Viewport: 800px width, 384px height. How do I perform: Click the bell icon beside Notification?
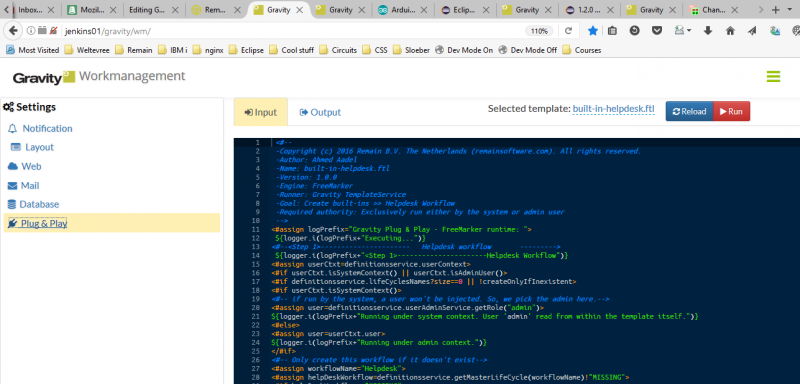[x=13, y=129]
